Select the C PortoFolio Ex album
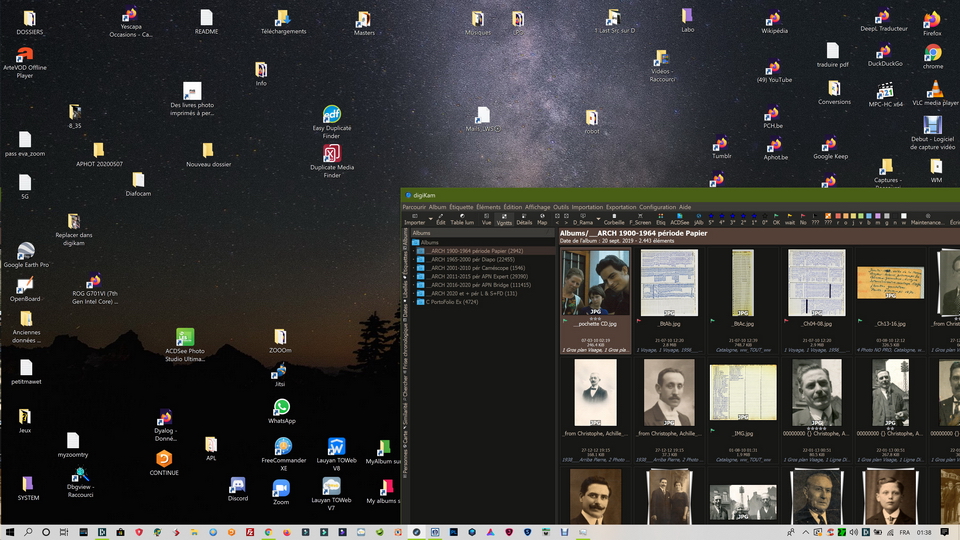 click(x=453, y=301)
